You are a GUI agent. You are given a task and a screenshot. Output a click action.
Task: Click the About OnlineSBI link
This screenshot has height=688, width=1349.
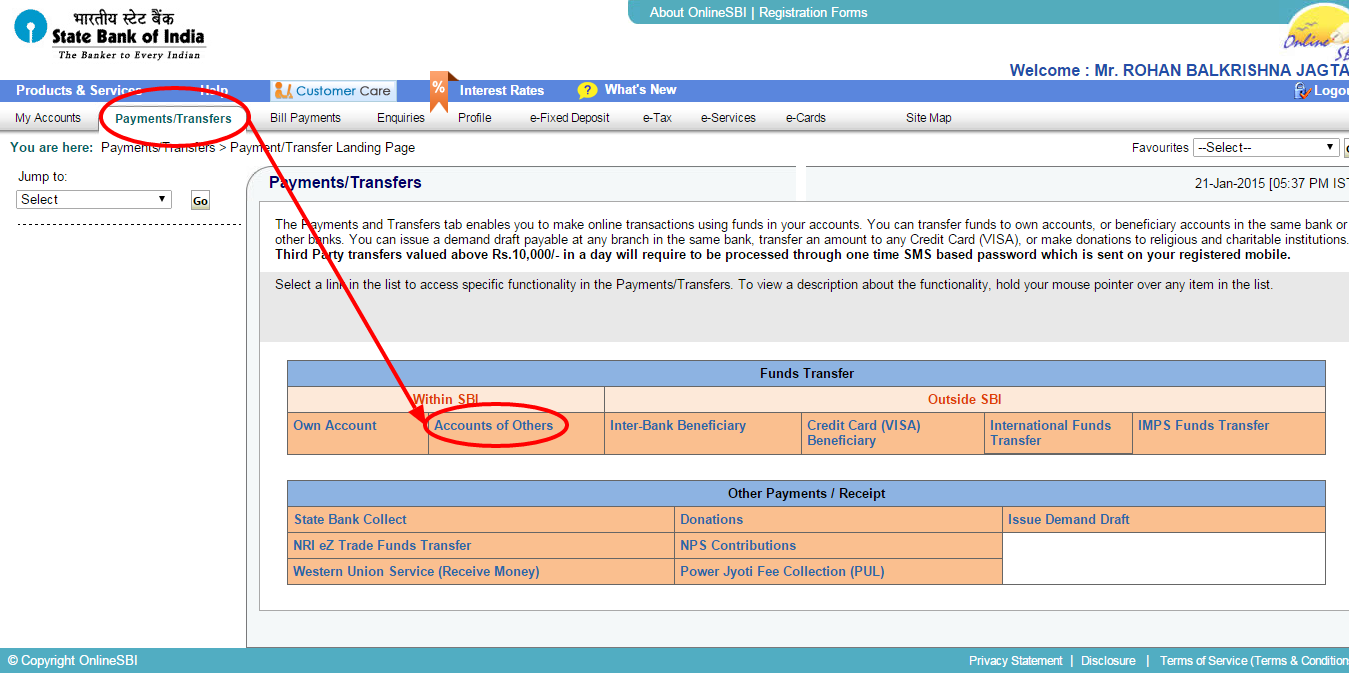click(700, 13)
